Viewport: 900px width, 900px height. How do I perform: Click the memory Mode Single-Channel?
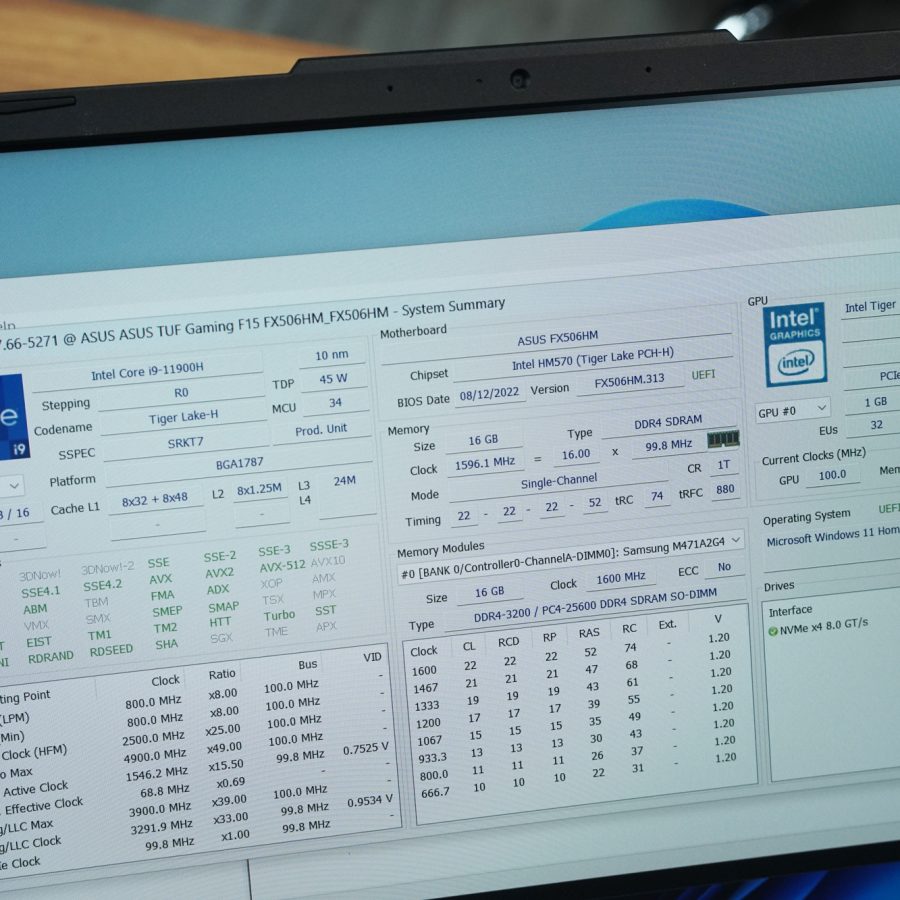(559, 482)
